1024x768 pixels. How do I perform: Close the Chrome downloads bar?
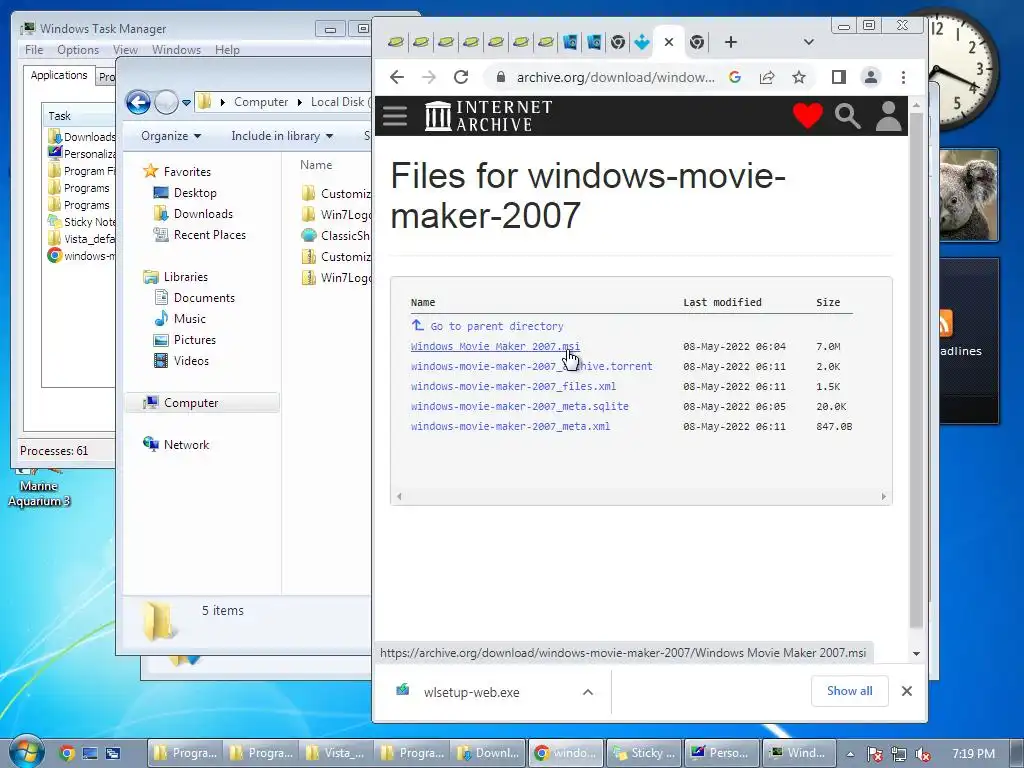point(906,691)
